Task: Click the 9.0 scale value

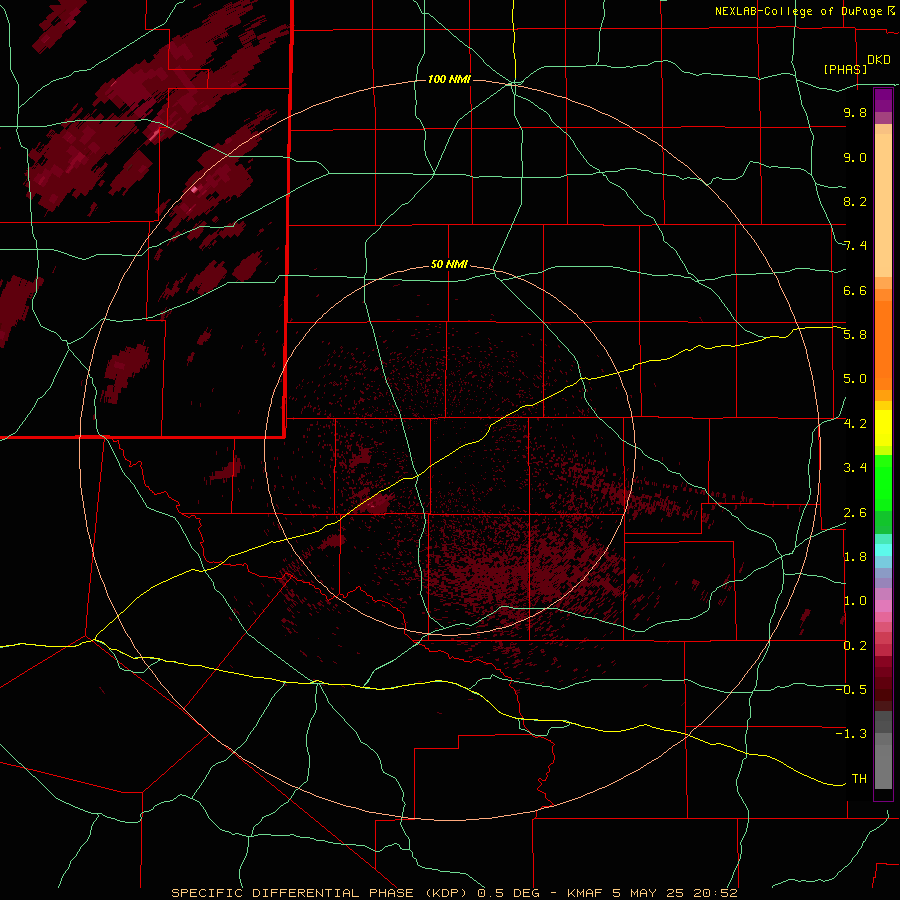Action: pos(855,157)
